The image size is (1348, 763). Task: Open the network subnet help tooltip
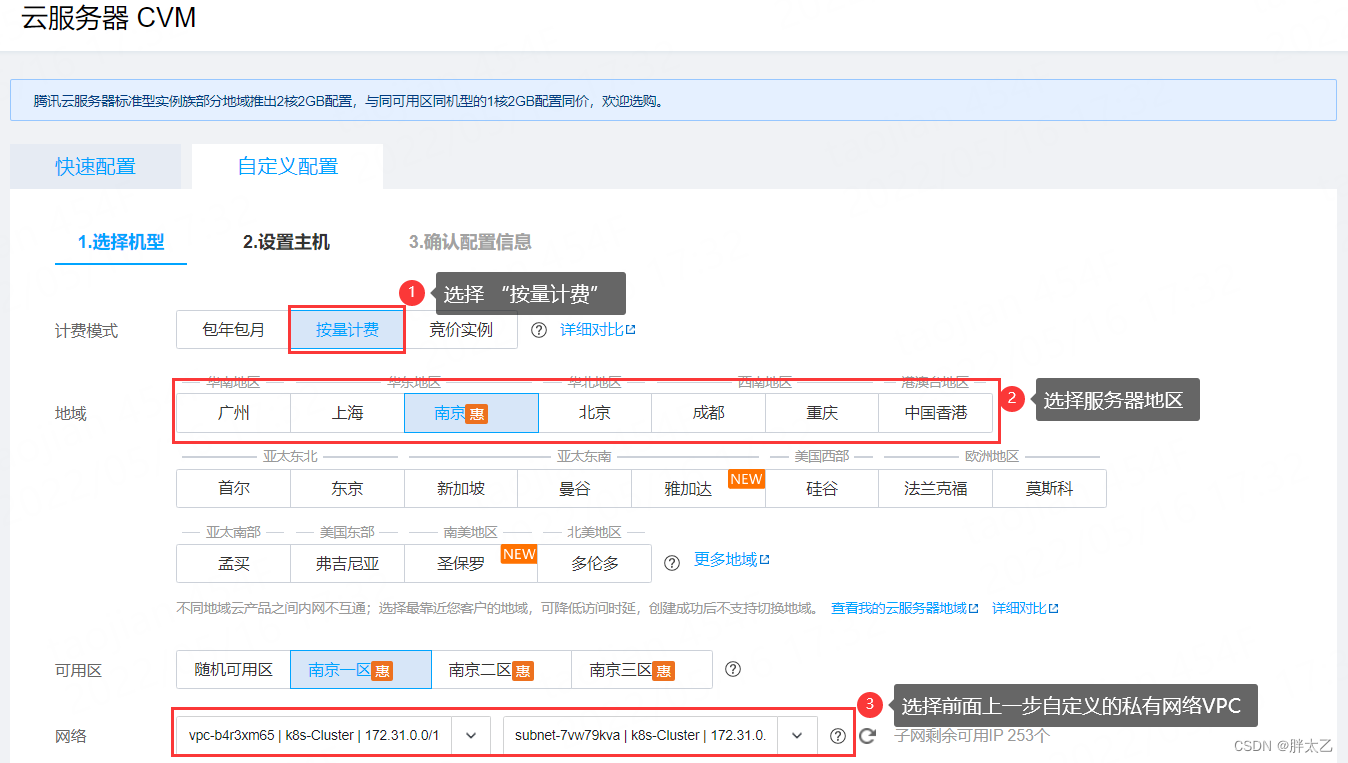click(837, 735)
